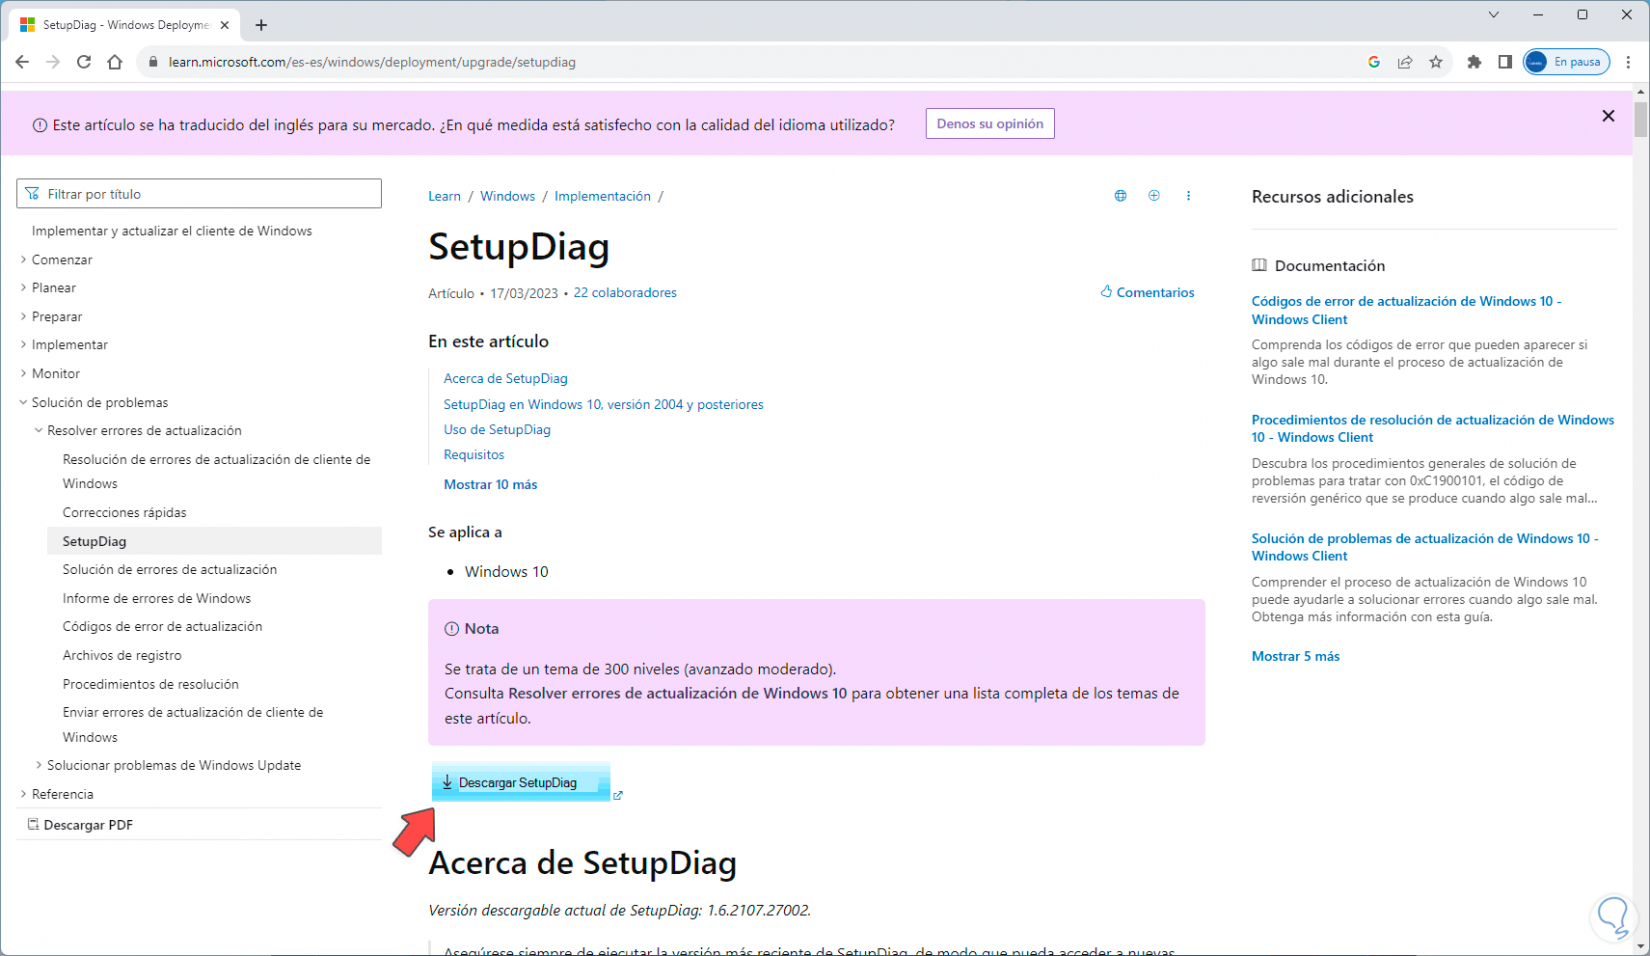
Task: Dismiss the translation feedback banner
Action: (1608, 116)
